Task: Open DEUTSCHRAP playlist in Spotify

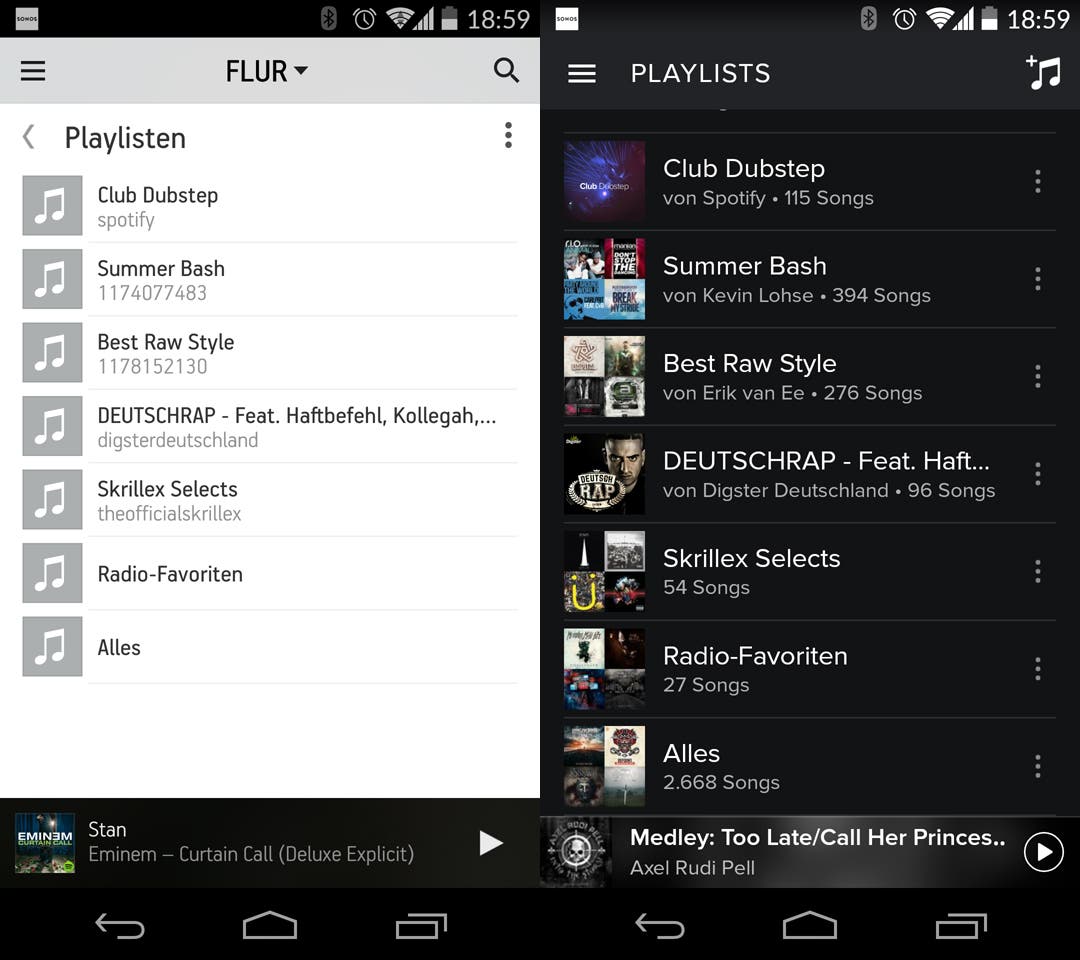Action: pos(809,474)
